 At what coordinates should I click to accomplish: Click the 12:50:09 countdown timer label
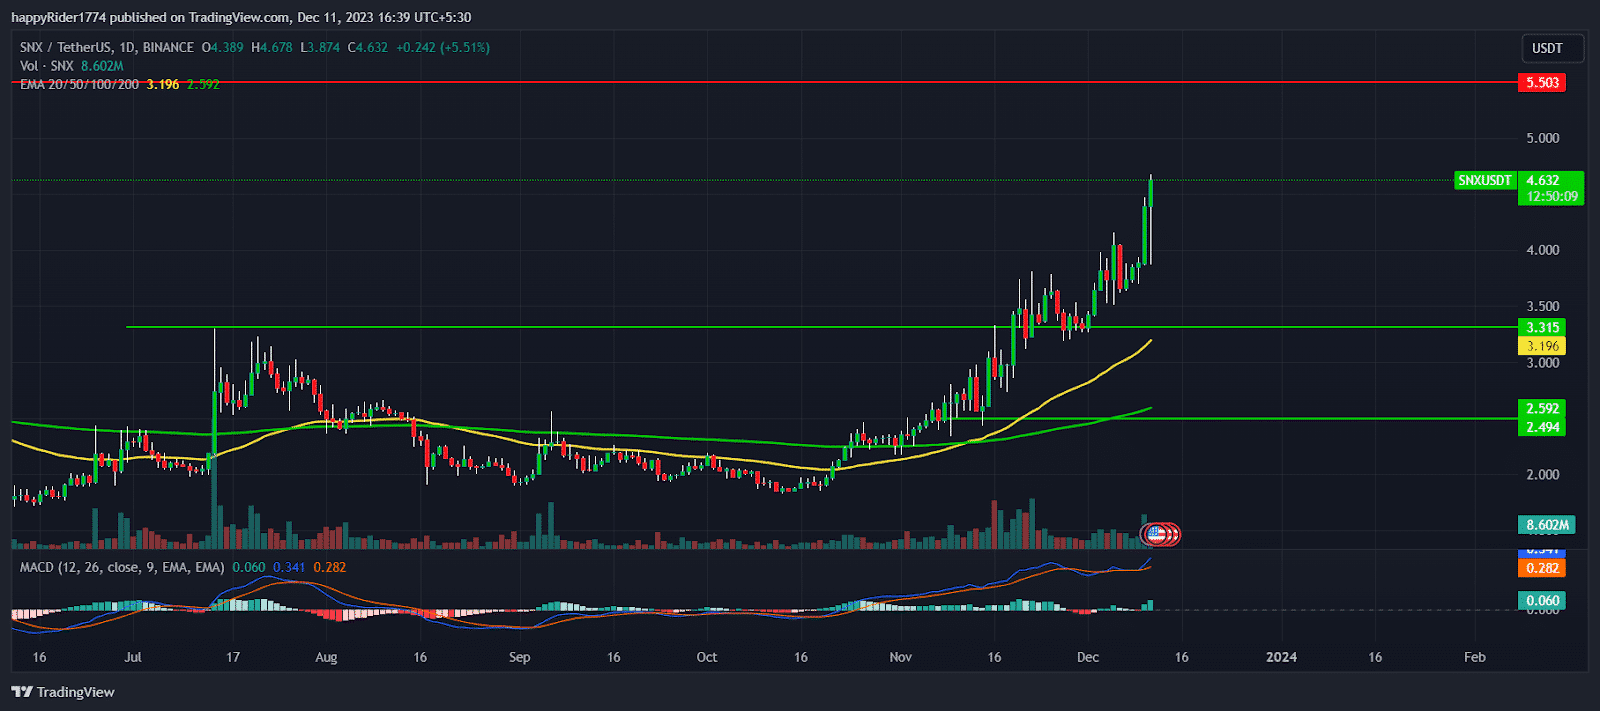(1551, 196)
